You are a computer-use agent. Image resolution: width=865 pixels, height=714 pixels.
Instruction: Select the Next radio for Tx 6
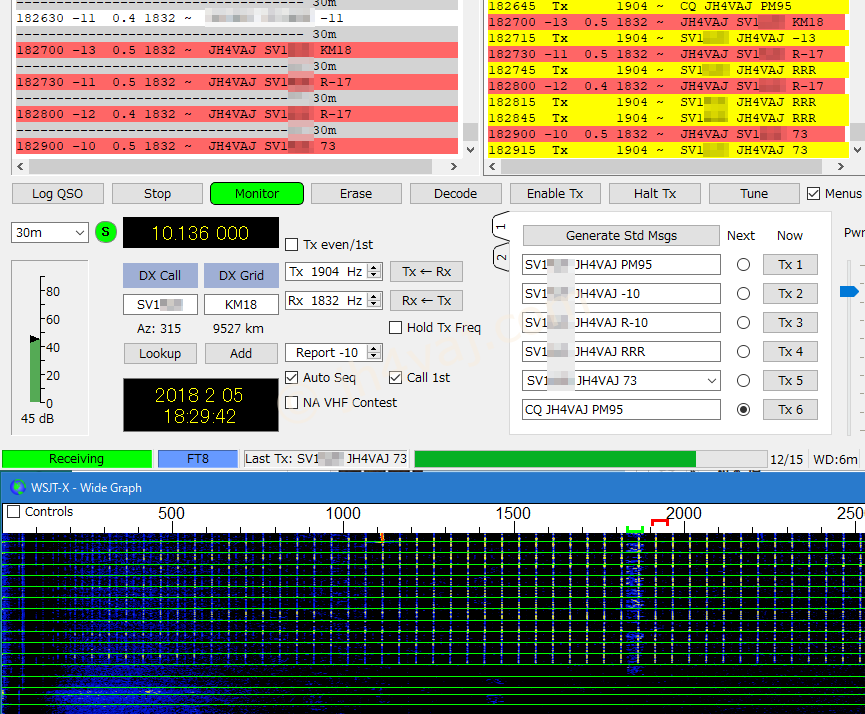[x=743, y=409]
